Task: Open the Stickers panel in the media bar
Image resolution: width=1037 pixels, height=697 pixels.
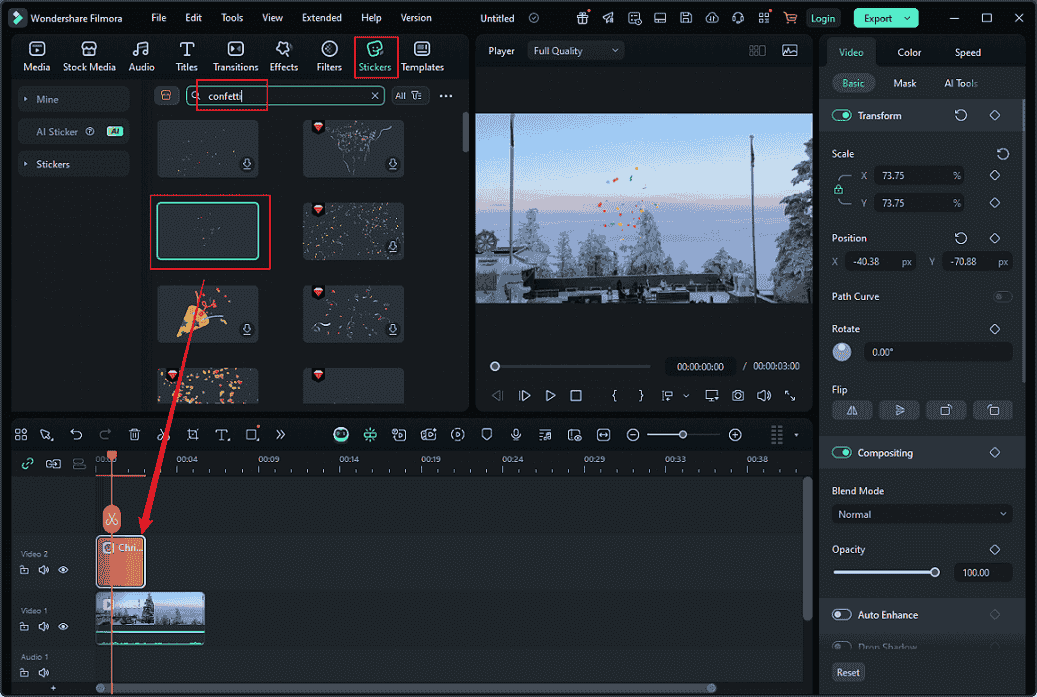Action: (375, 56)
